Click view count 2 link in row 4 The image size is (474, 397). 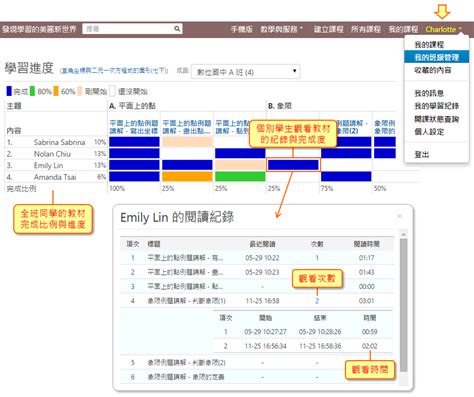coord(317,301)
